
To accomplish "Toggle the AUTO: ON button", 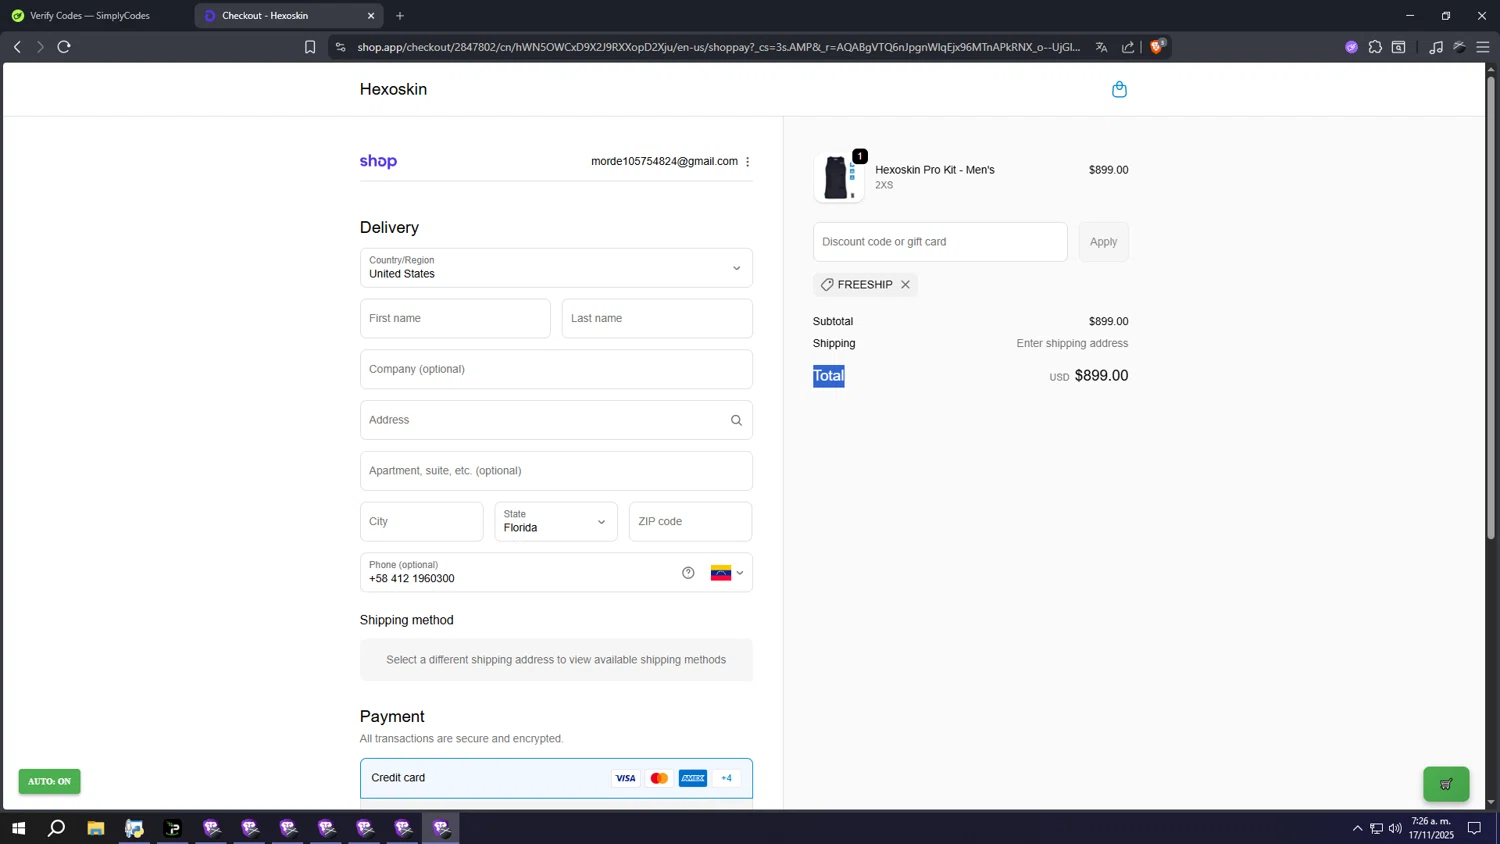I will [x=49, y=782].
